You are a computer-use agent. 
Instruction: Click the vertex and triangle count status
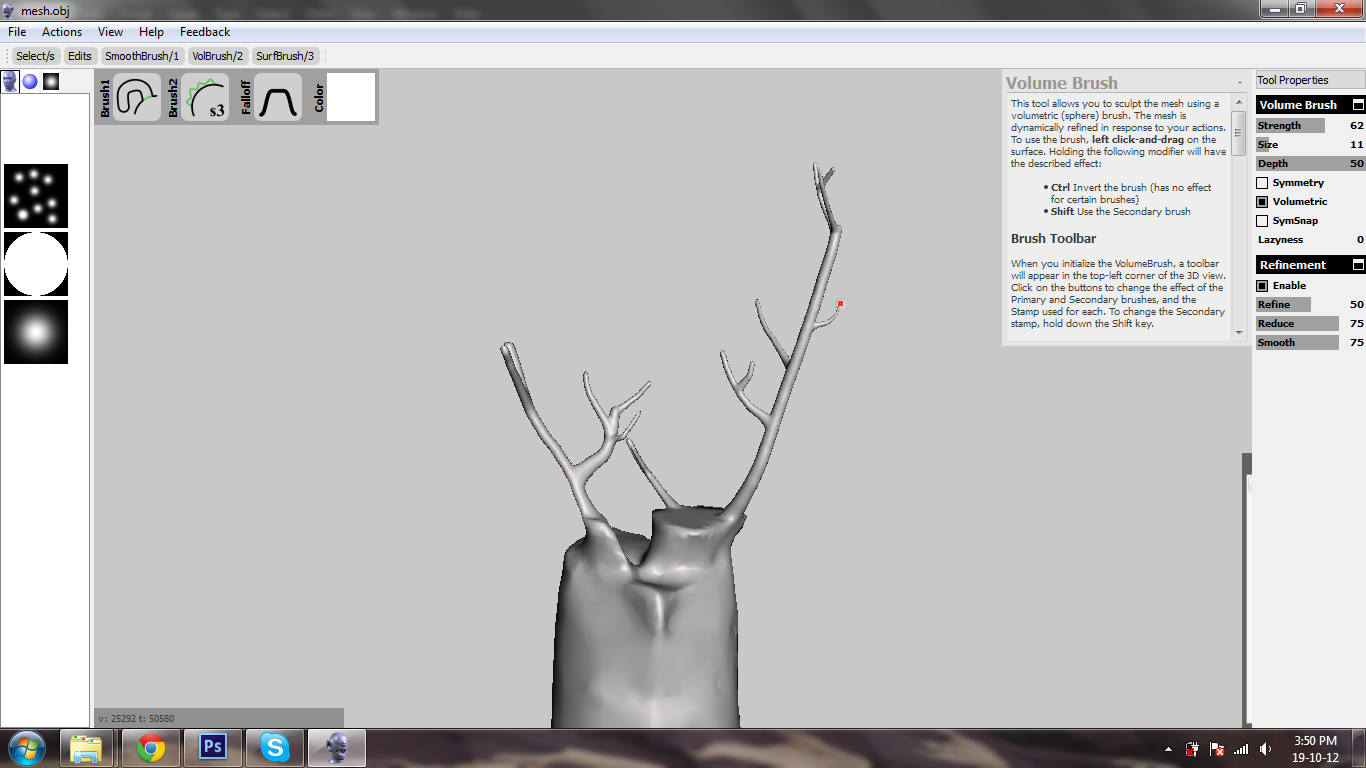click(136, 719)
